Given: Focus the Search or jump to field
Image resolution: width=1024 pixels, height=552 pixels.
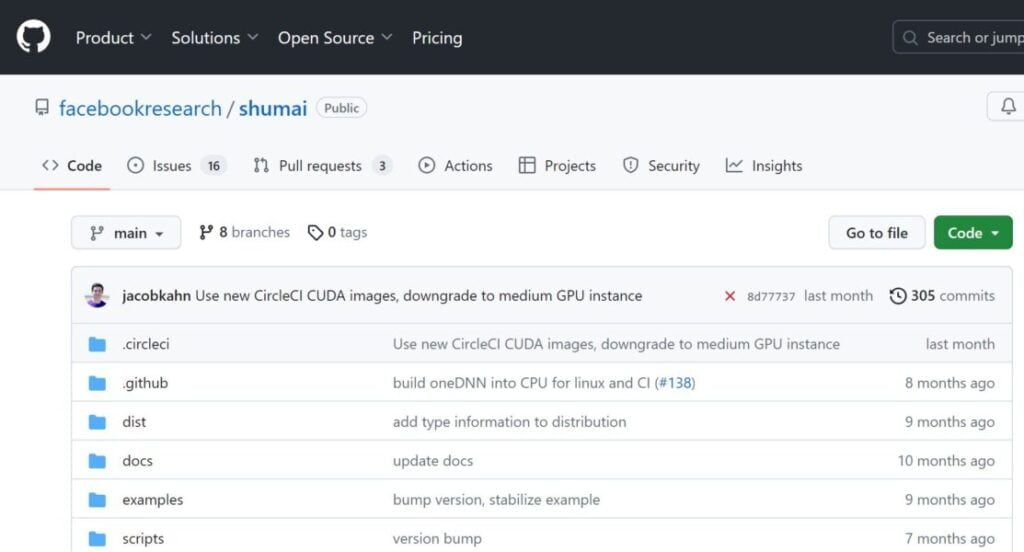Looking at the screenshot, I should tap(959, 38).
